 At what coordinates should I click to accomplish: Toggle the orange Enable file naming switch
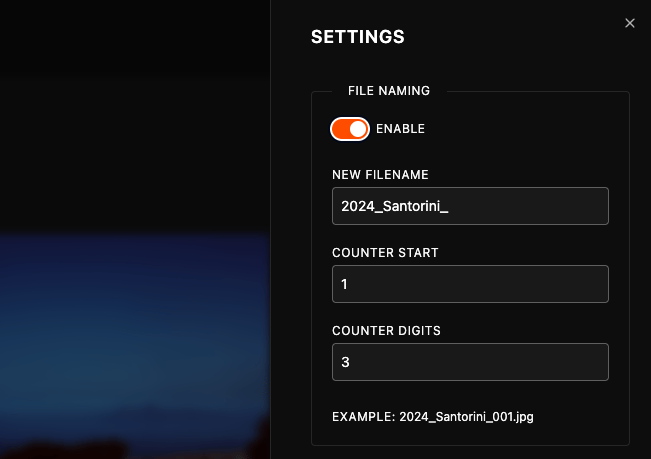[x=350, y=129]
